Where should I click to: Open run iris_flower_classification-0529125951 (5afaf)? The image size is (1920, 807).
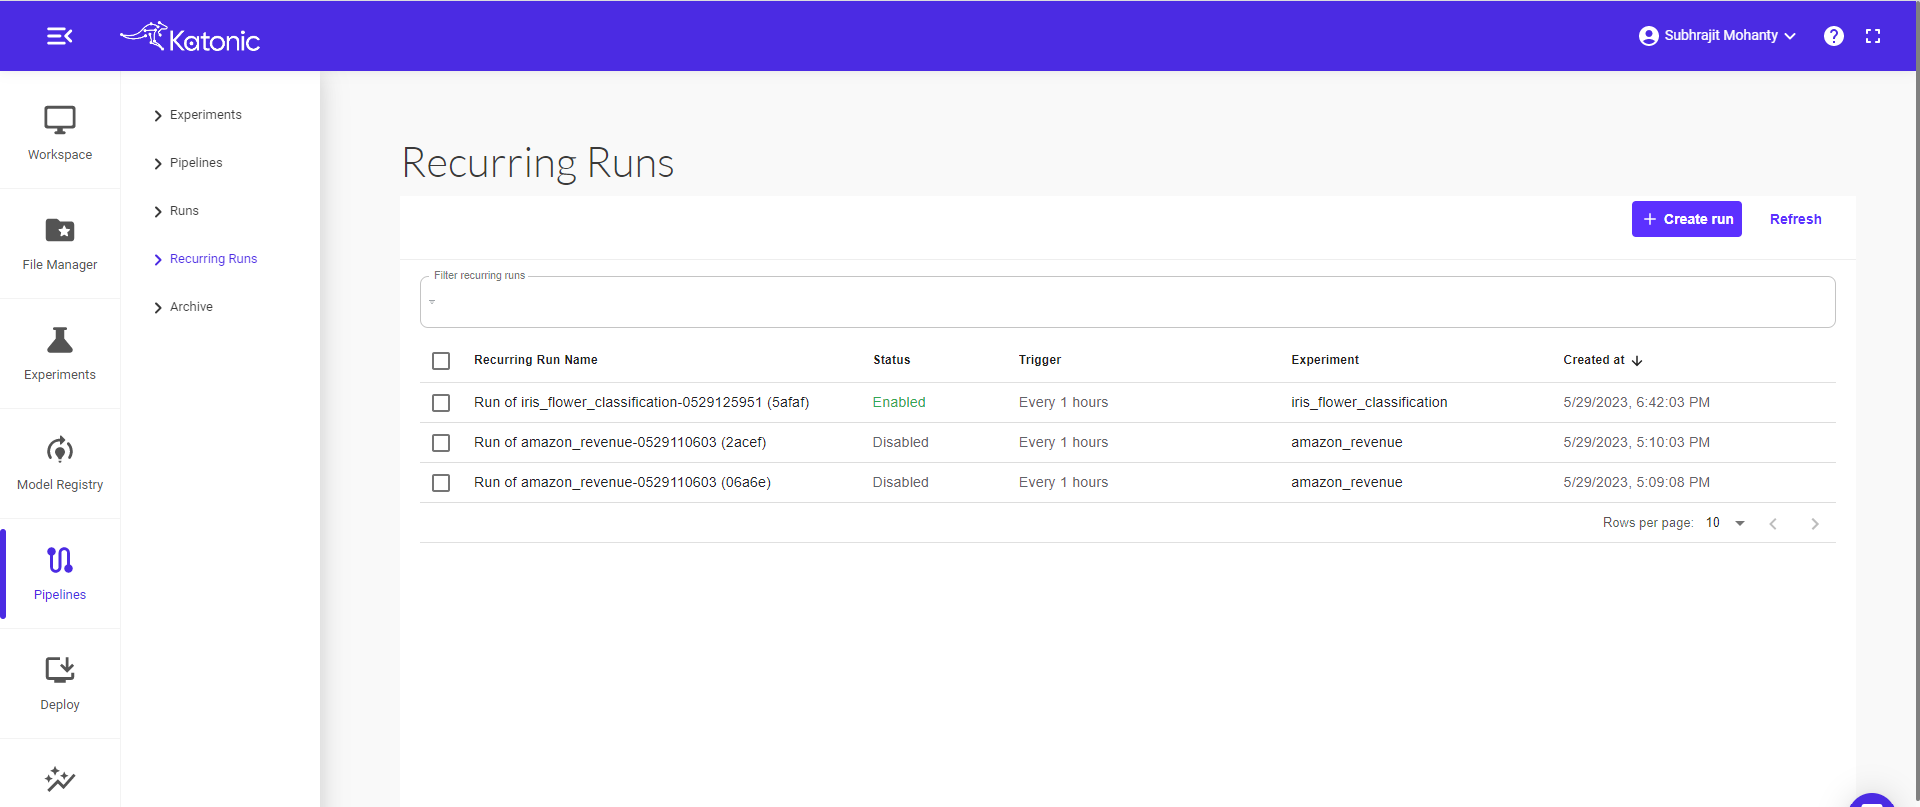(642, 402)
